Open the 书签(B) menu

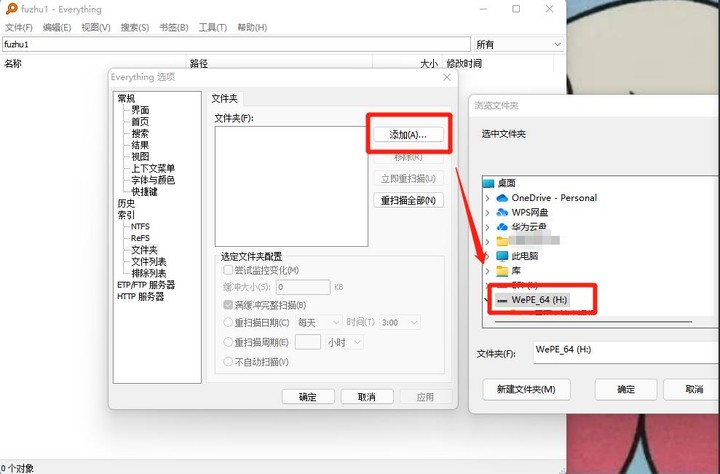(174, 27)
